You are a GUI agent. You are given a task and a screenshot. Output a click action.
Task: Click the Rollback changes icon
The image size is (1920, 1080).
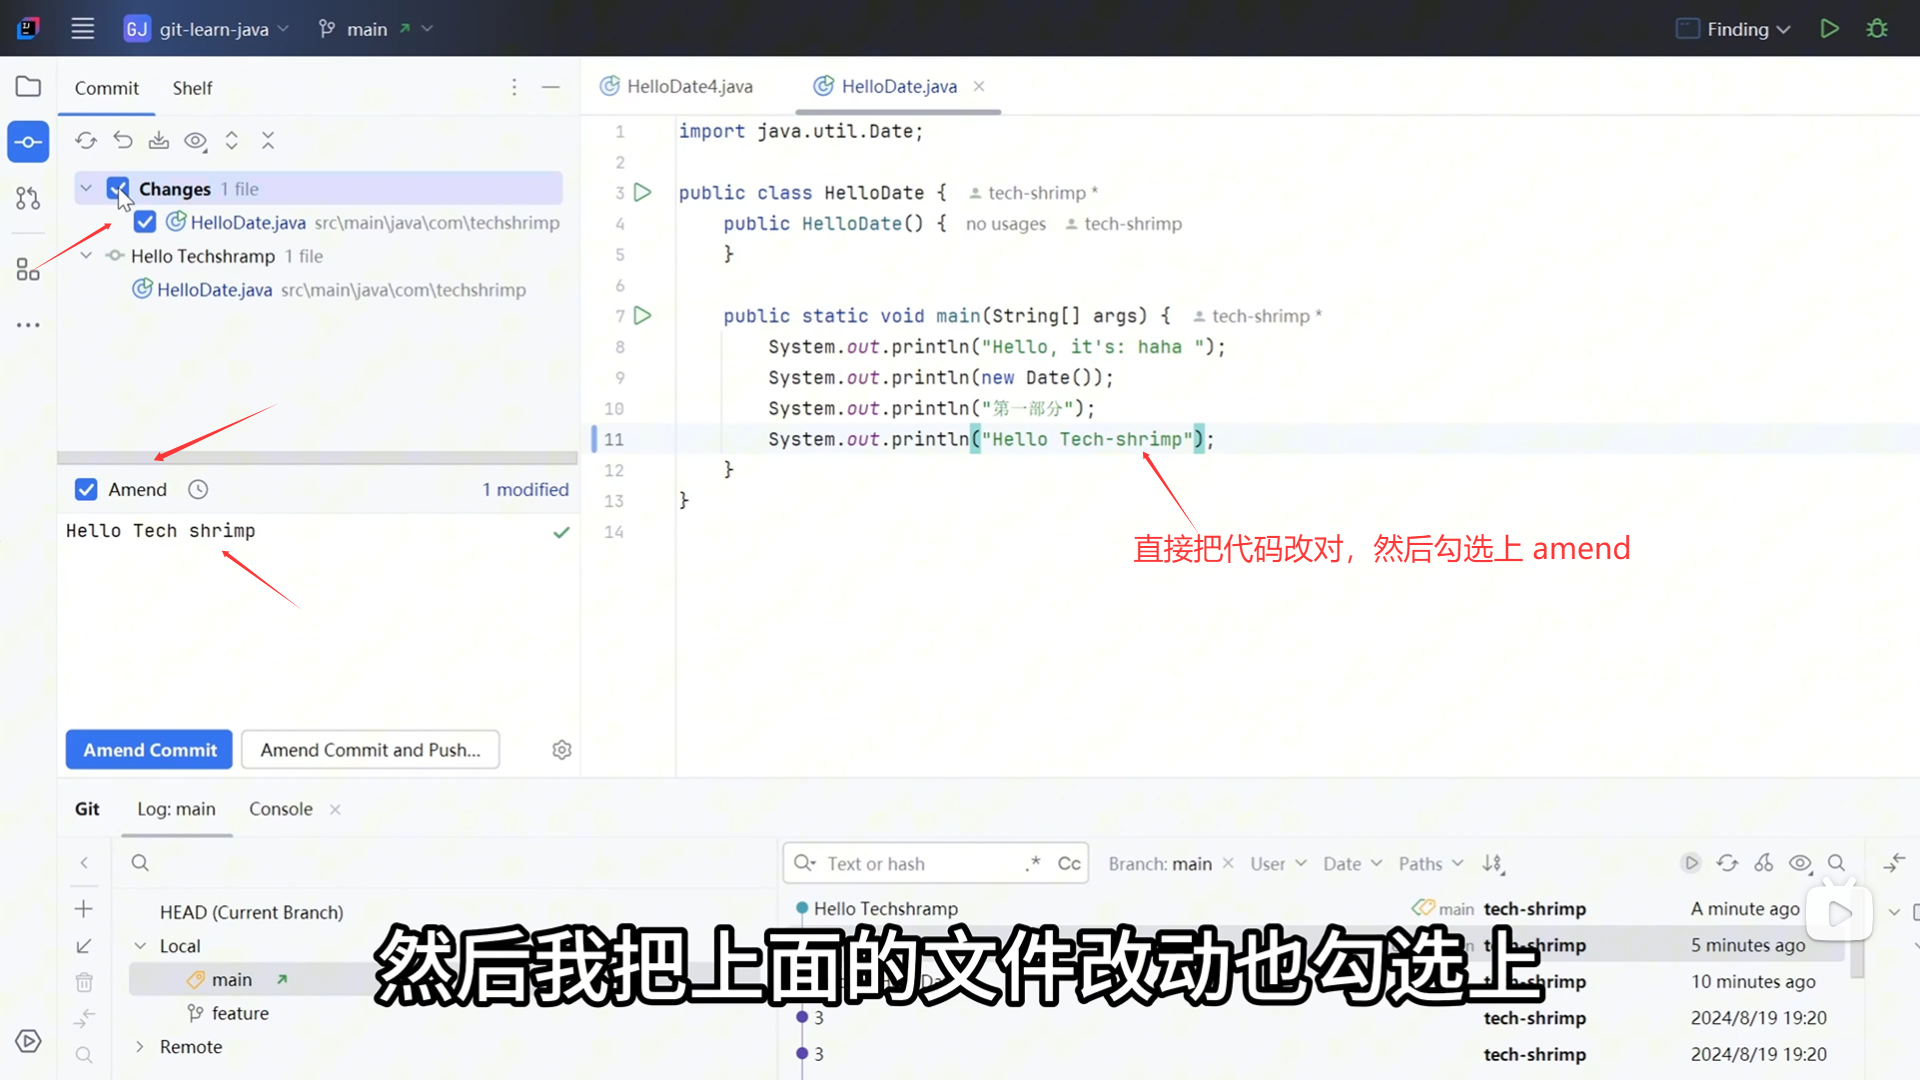(x=123, y=141)
